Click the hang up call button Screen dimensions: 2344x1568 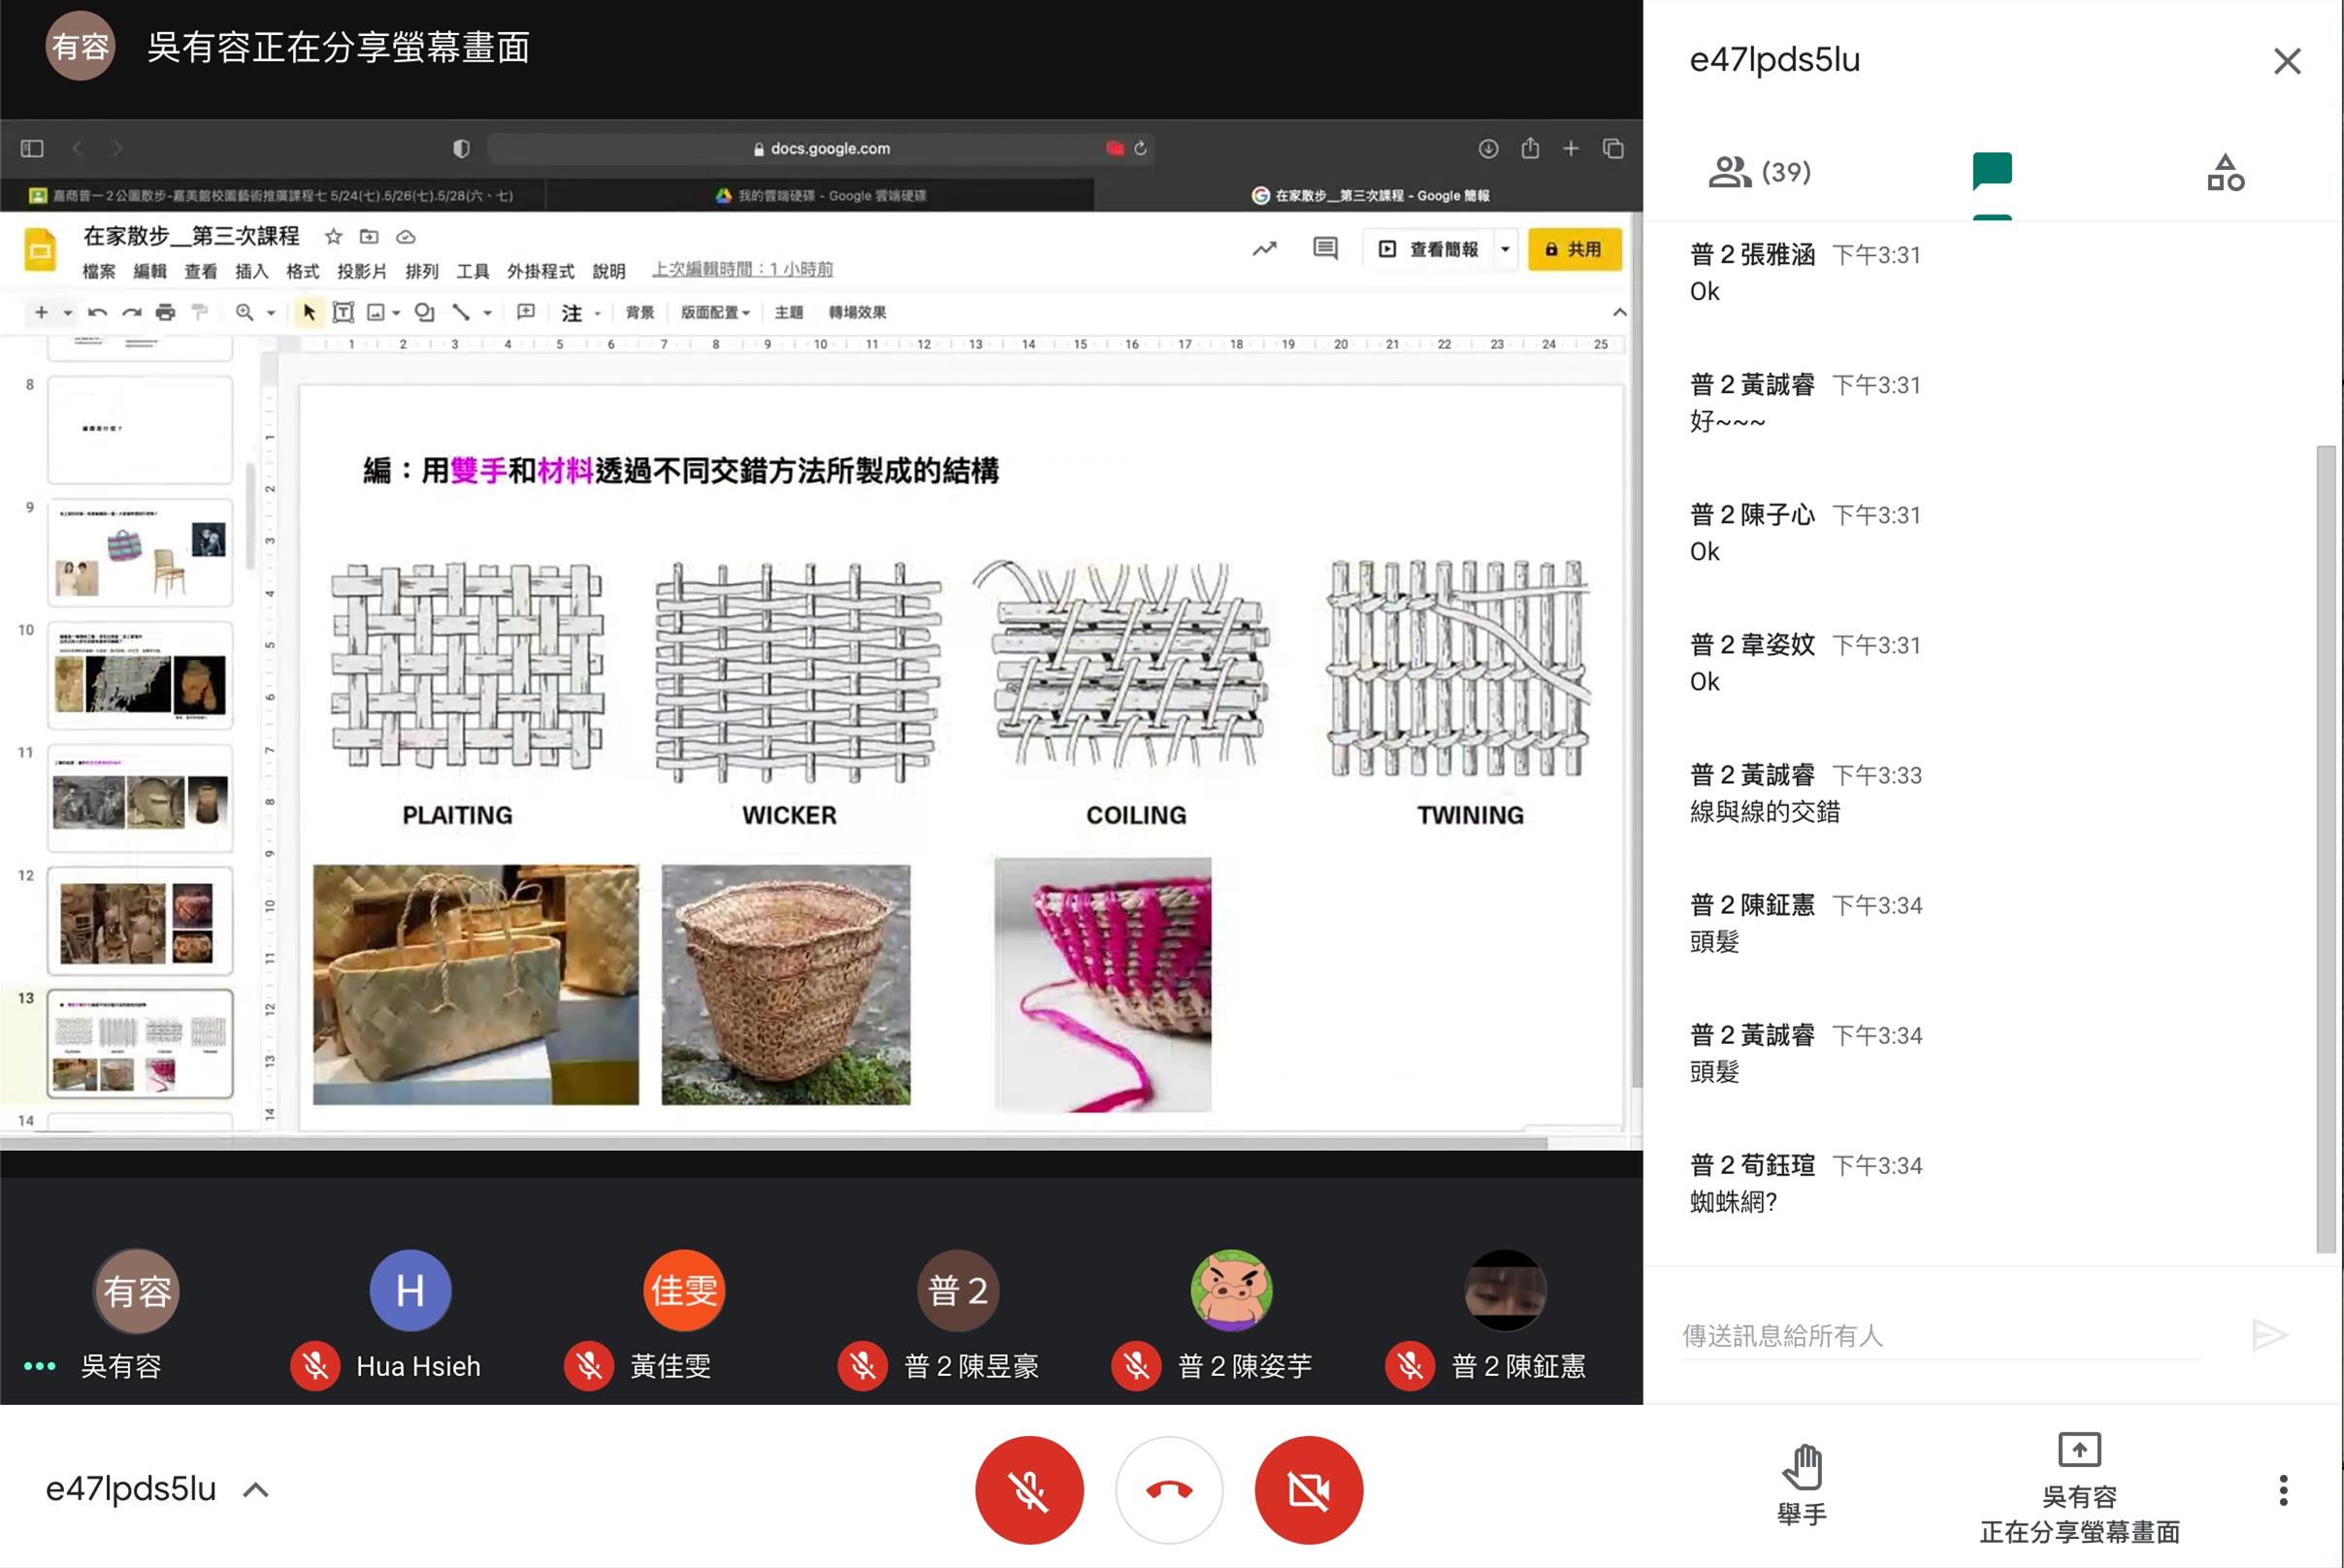[1169, 1490]
